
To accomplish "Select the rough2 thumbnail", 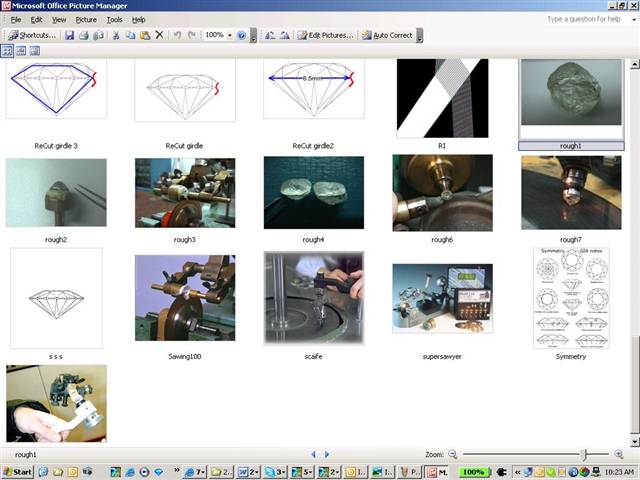I will tap(56, 193).
